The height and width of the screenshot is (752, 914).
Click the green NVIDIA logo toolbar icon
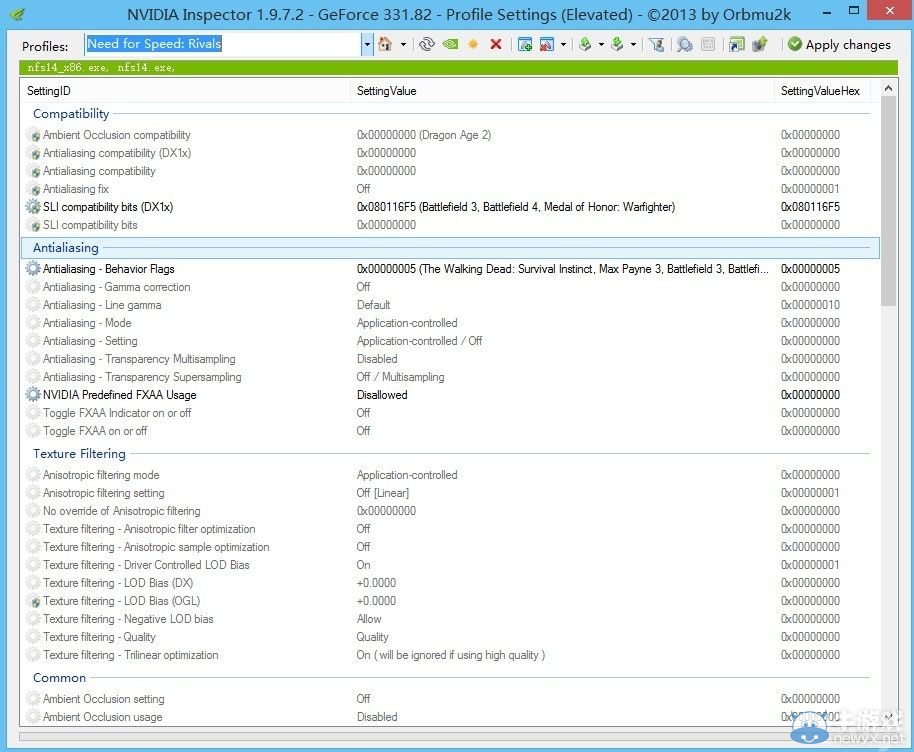tap(450, 44)
